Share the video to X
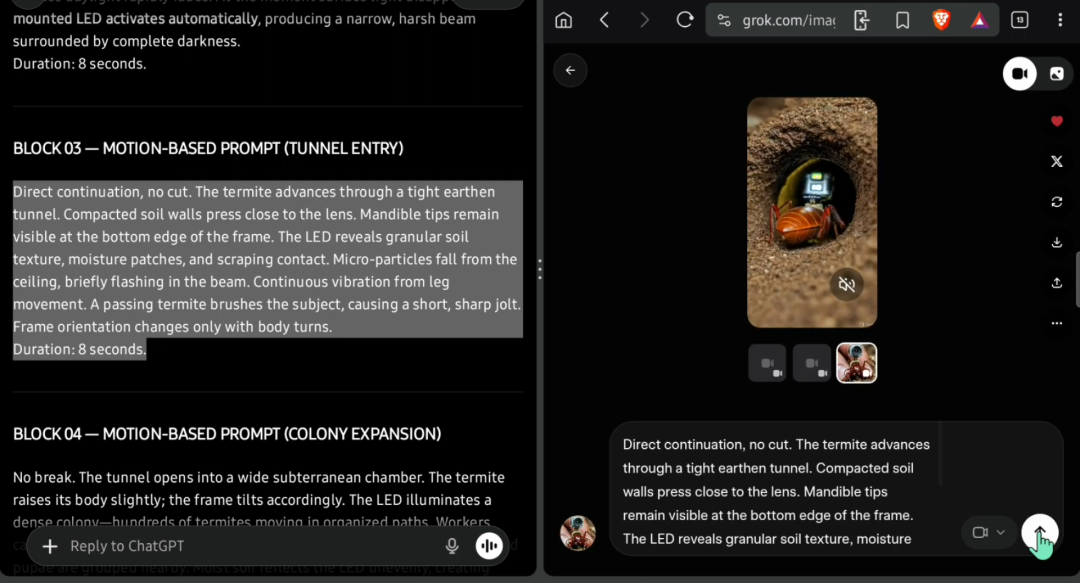The height and width of the screenshot is (583, 1080). pos(1057,161)
